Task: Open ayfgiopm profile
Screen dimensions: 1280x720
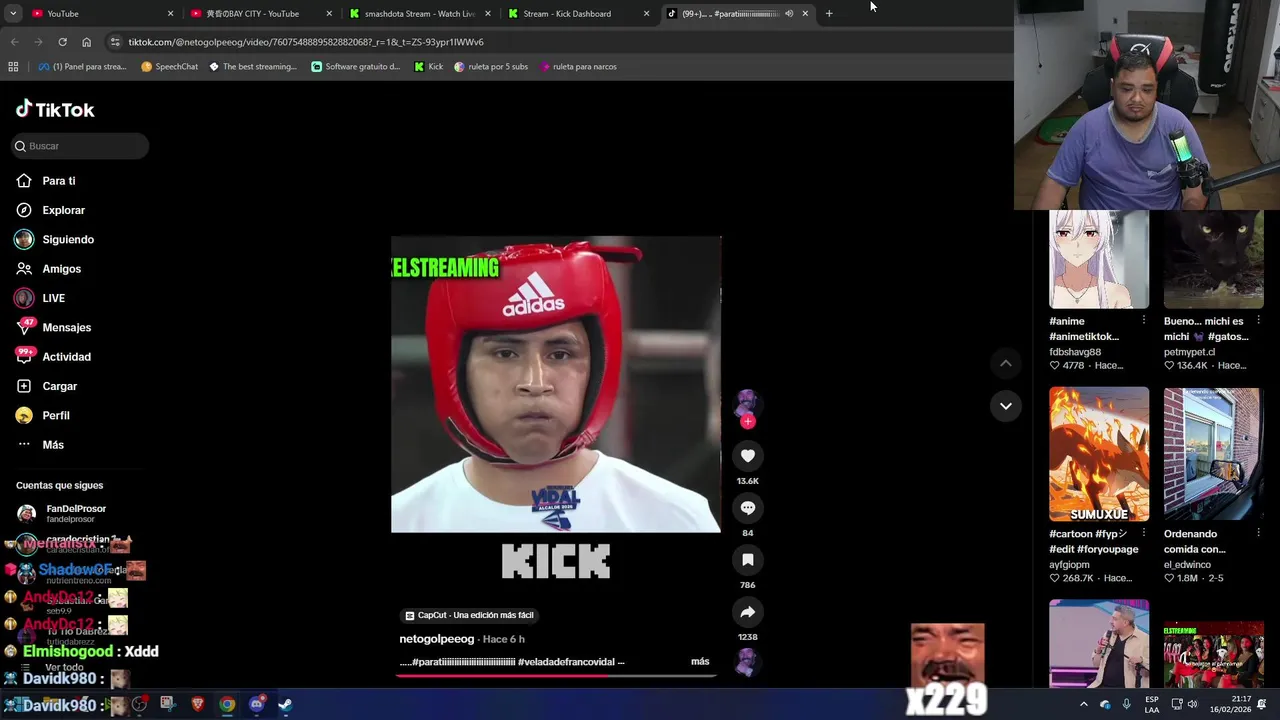Action: [1069, 565]
